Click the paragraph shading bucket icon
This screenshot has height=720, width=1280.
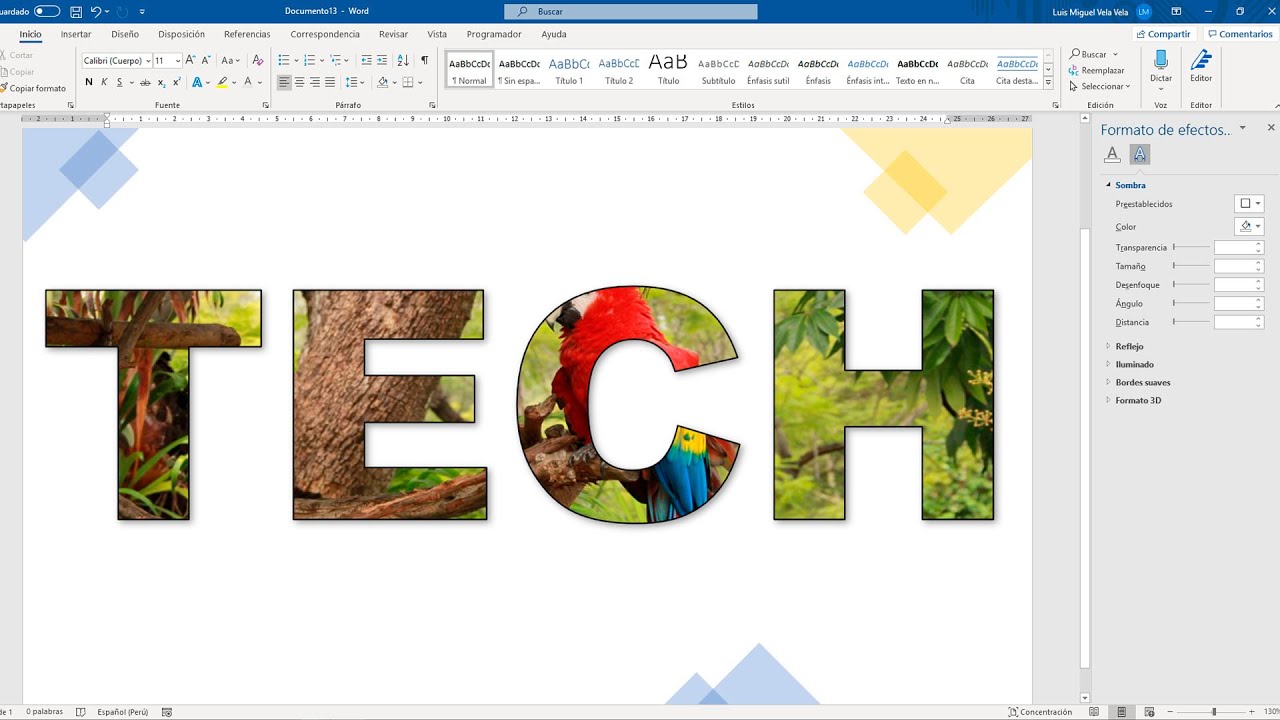tap(383, 82)
